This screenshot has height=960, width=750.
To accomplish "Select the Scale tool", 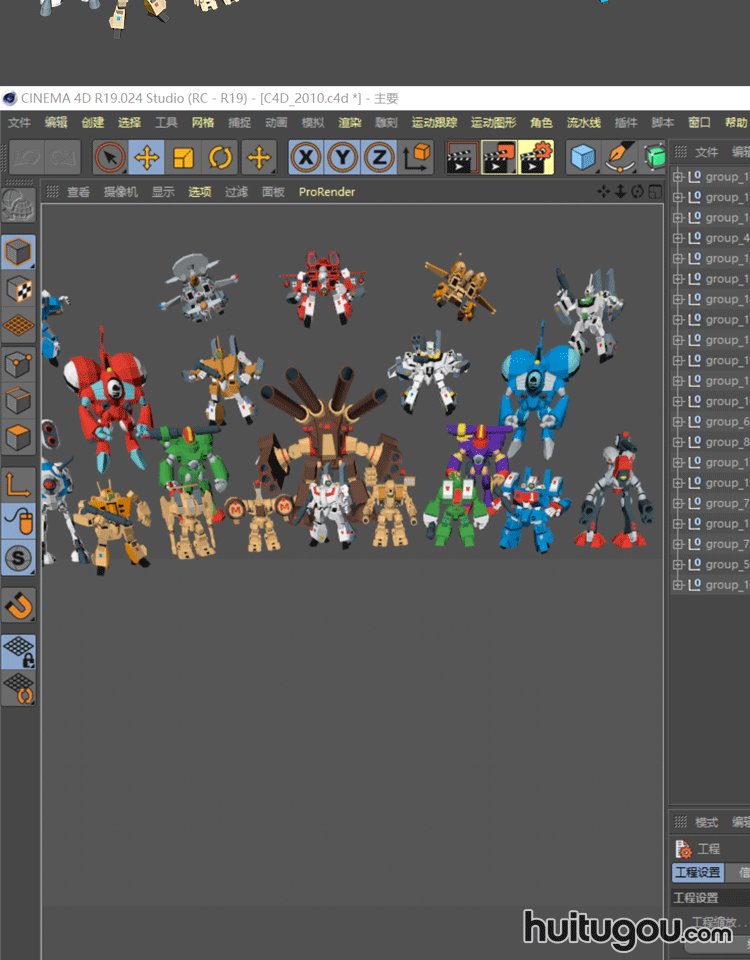I will click(x=183, y=157).
